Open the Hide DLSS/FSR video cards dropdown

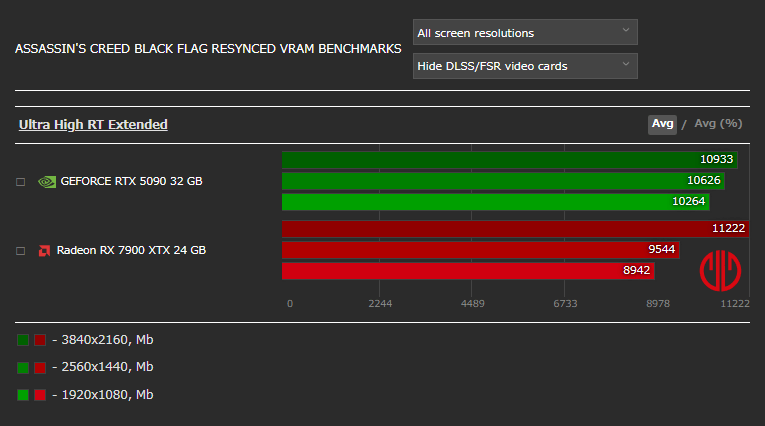[x=525, y=66]
